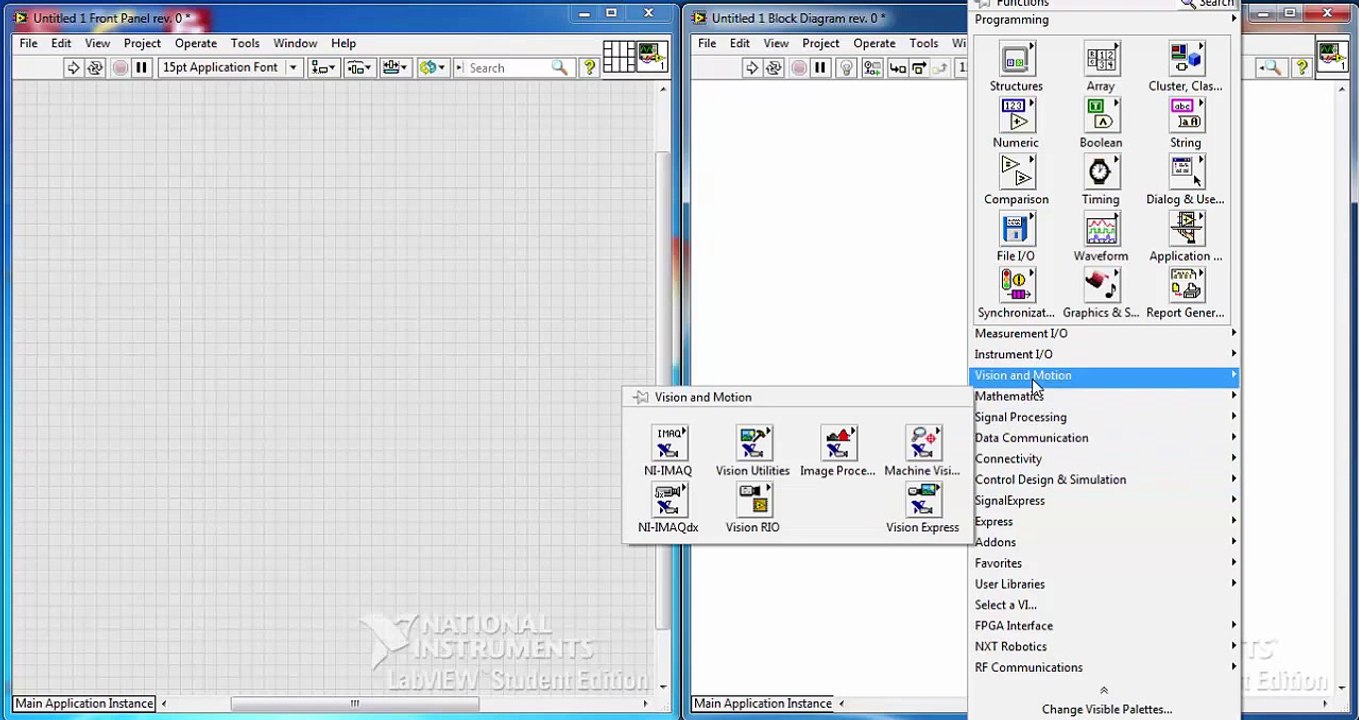Open the Graphics & Sound palette

[1101, 287]
